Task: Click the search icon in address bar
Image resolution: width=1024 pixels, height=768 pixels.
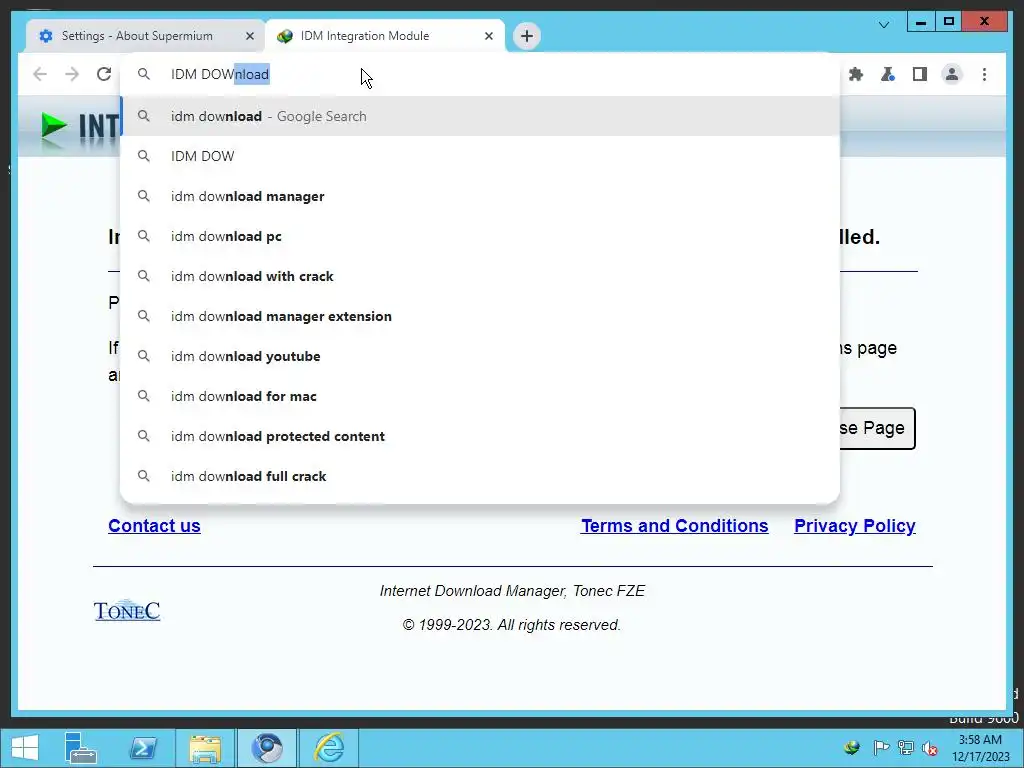Action: coord(144,74)
